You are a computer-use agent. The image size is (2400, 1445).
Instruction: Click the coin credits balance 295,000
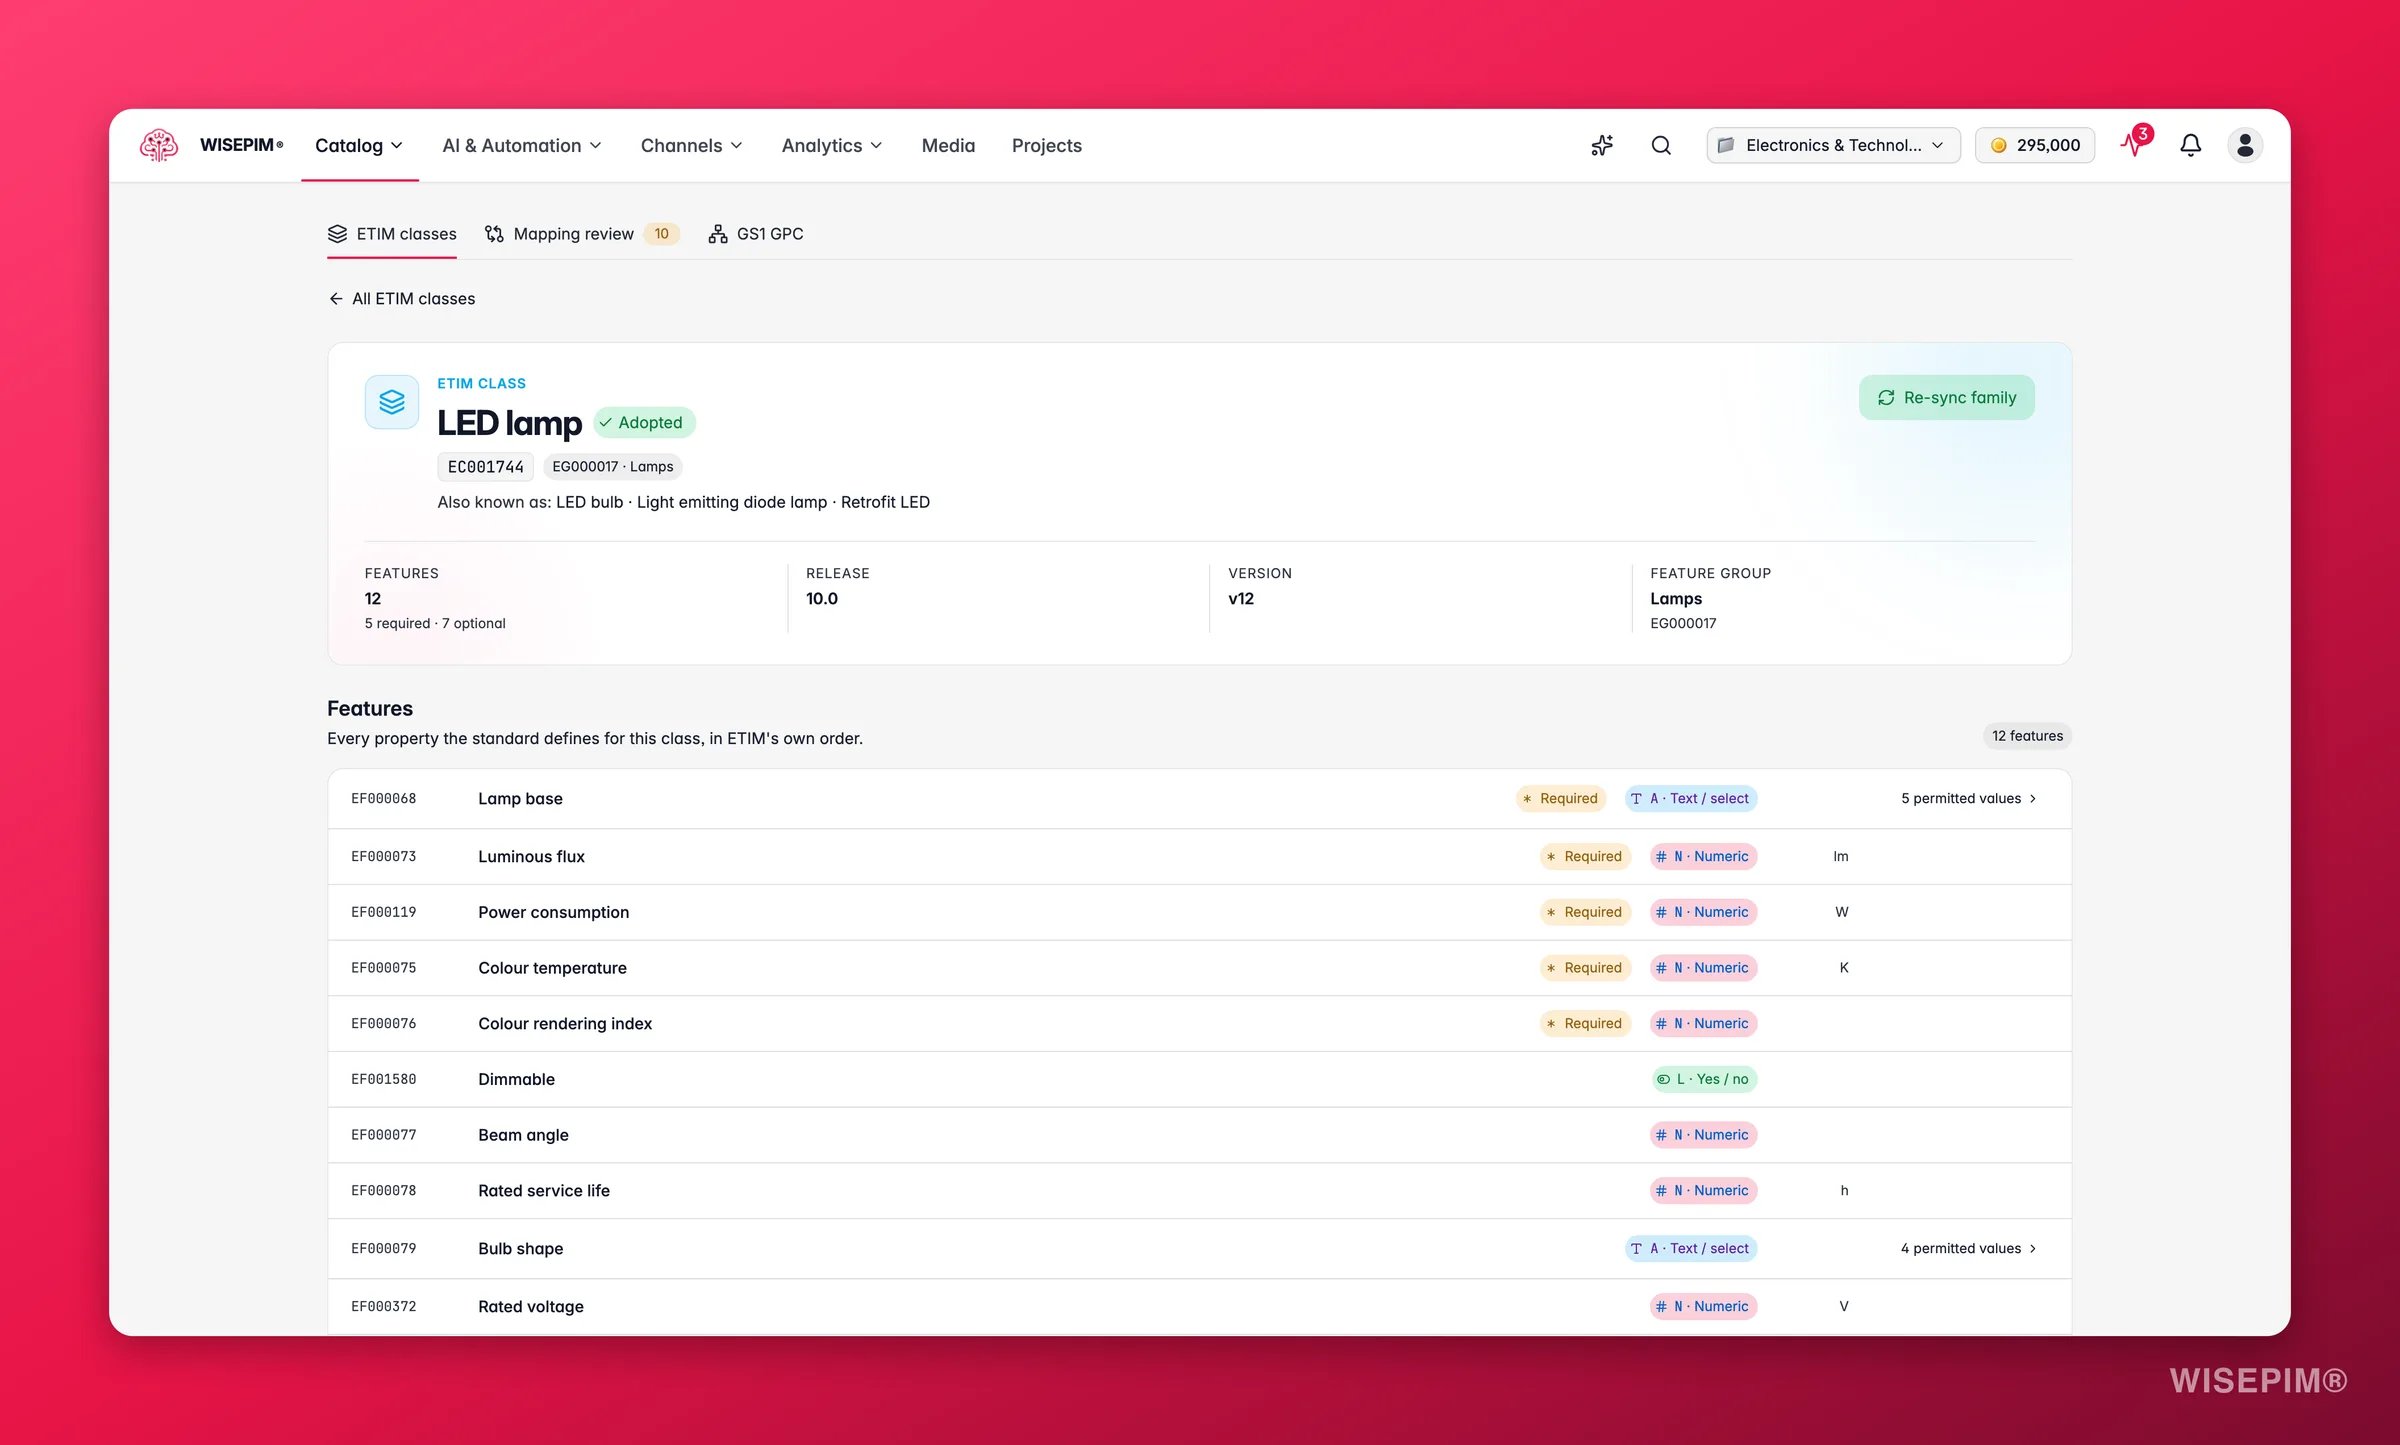[2035, 145]
